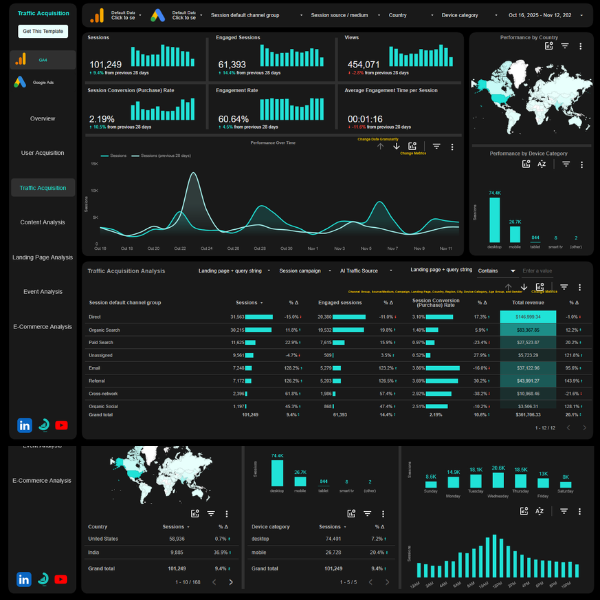Screen dimensions: 600x600
Task: Open optional metrics above Device category table
Action: 351,514
